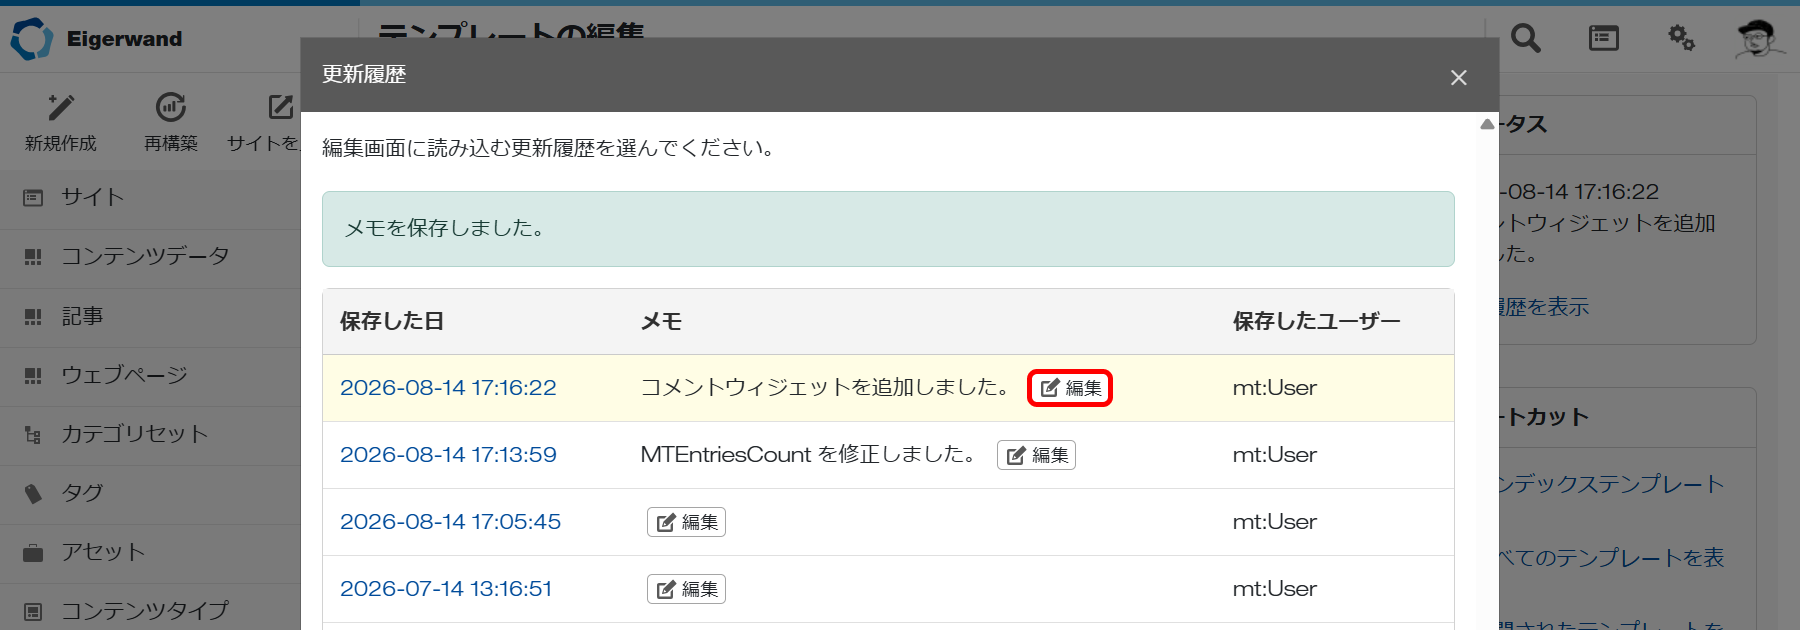Click the 再構築 rebuild icon

pyautogui.click(x=171, y=107)
